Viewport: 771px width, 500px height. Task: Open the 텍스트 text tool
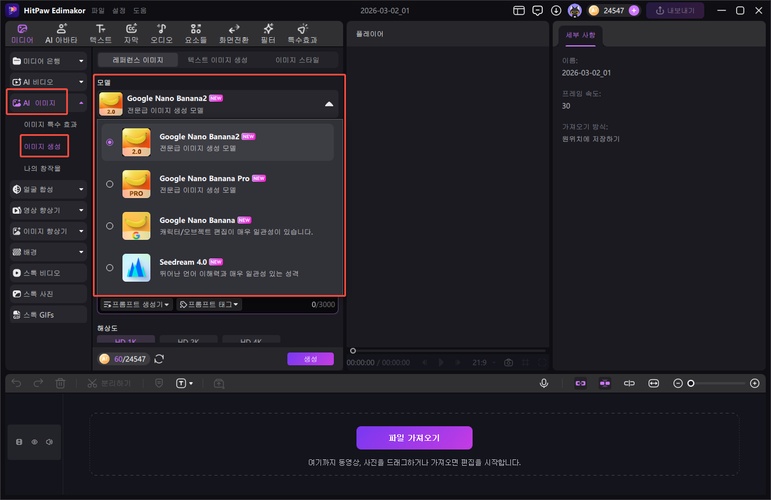coord(100,34)
